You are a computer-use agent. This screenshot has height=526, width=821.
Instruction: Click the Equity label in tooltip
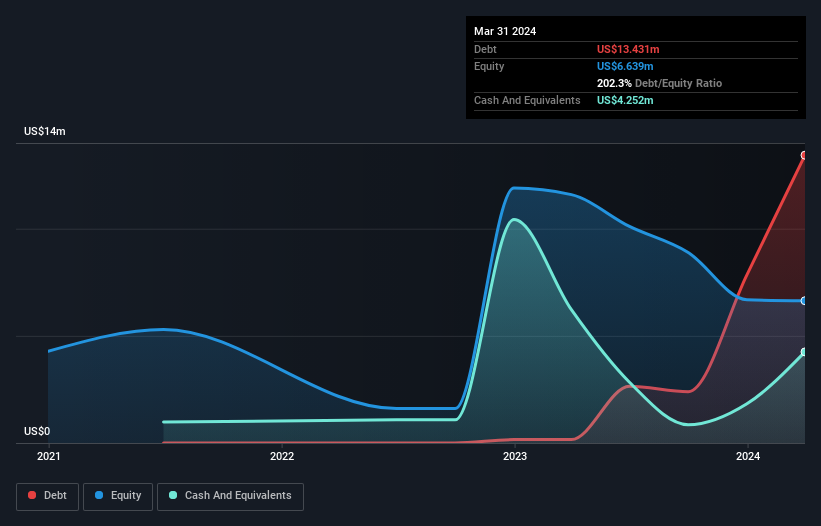(489, 66)
